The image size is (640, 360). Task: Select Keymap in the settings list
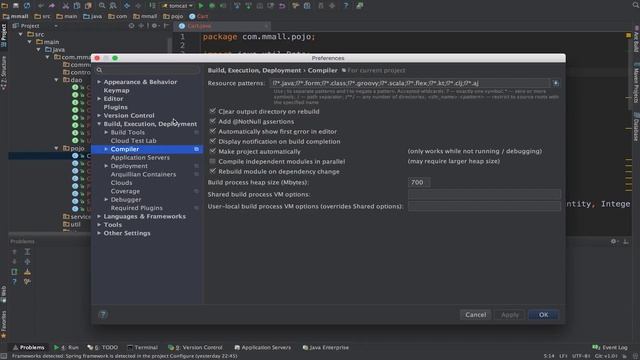click(x=116, y=90)
